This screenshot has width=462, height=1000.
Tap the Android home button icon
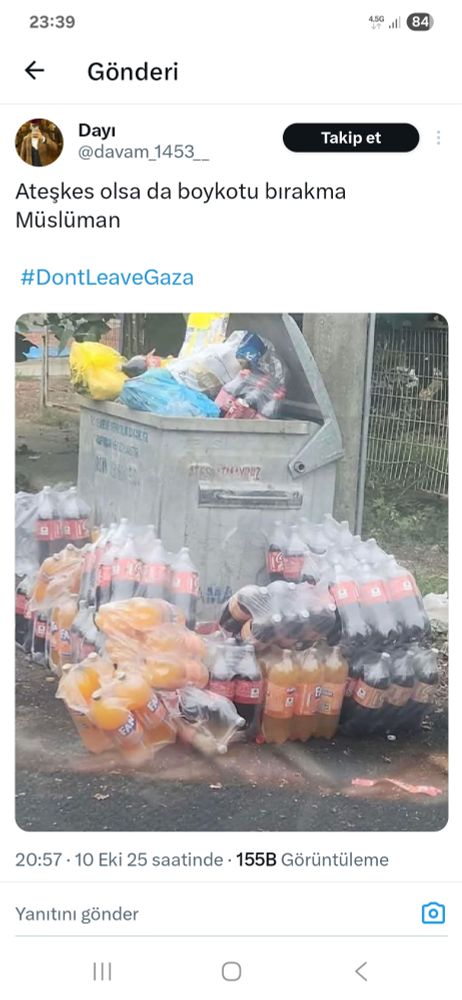coord(231,971)
